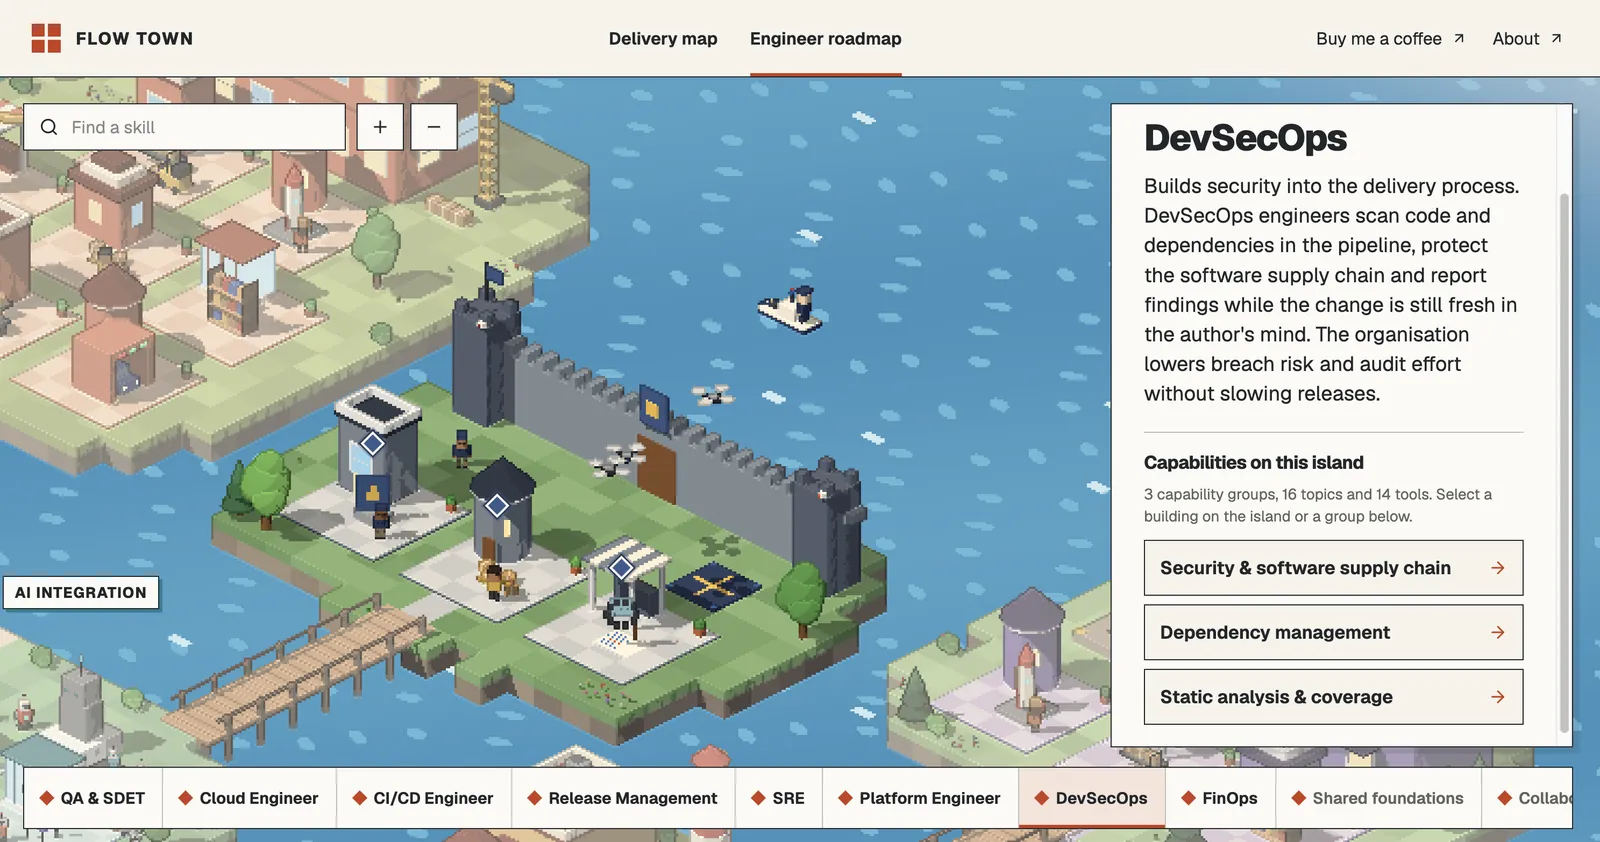
Task: Focus the Find a skill search field
Action: (x=185, y=127)
